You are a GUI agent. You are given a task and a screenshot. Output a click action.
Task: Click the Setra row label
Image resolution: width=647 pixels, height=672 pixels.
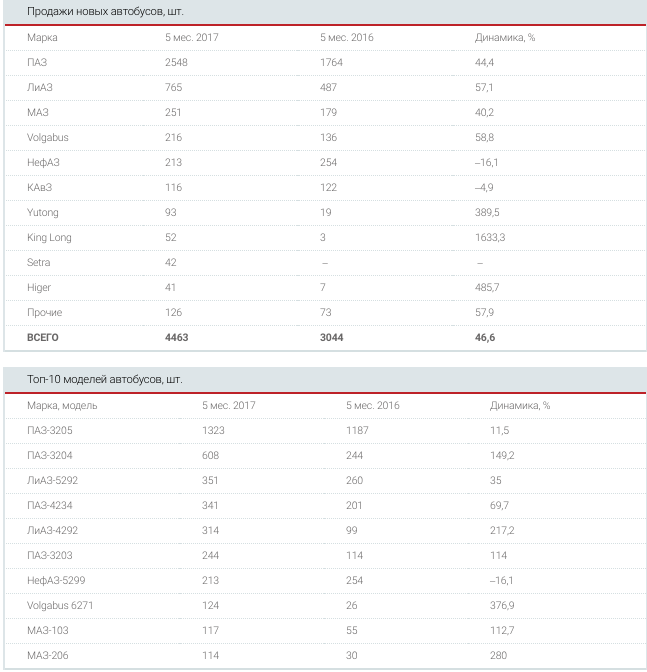38,262
